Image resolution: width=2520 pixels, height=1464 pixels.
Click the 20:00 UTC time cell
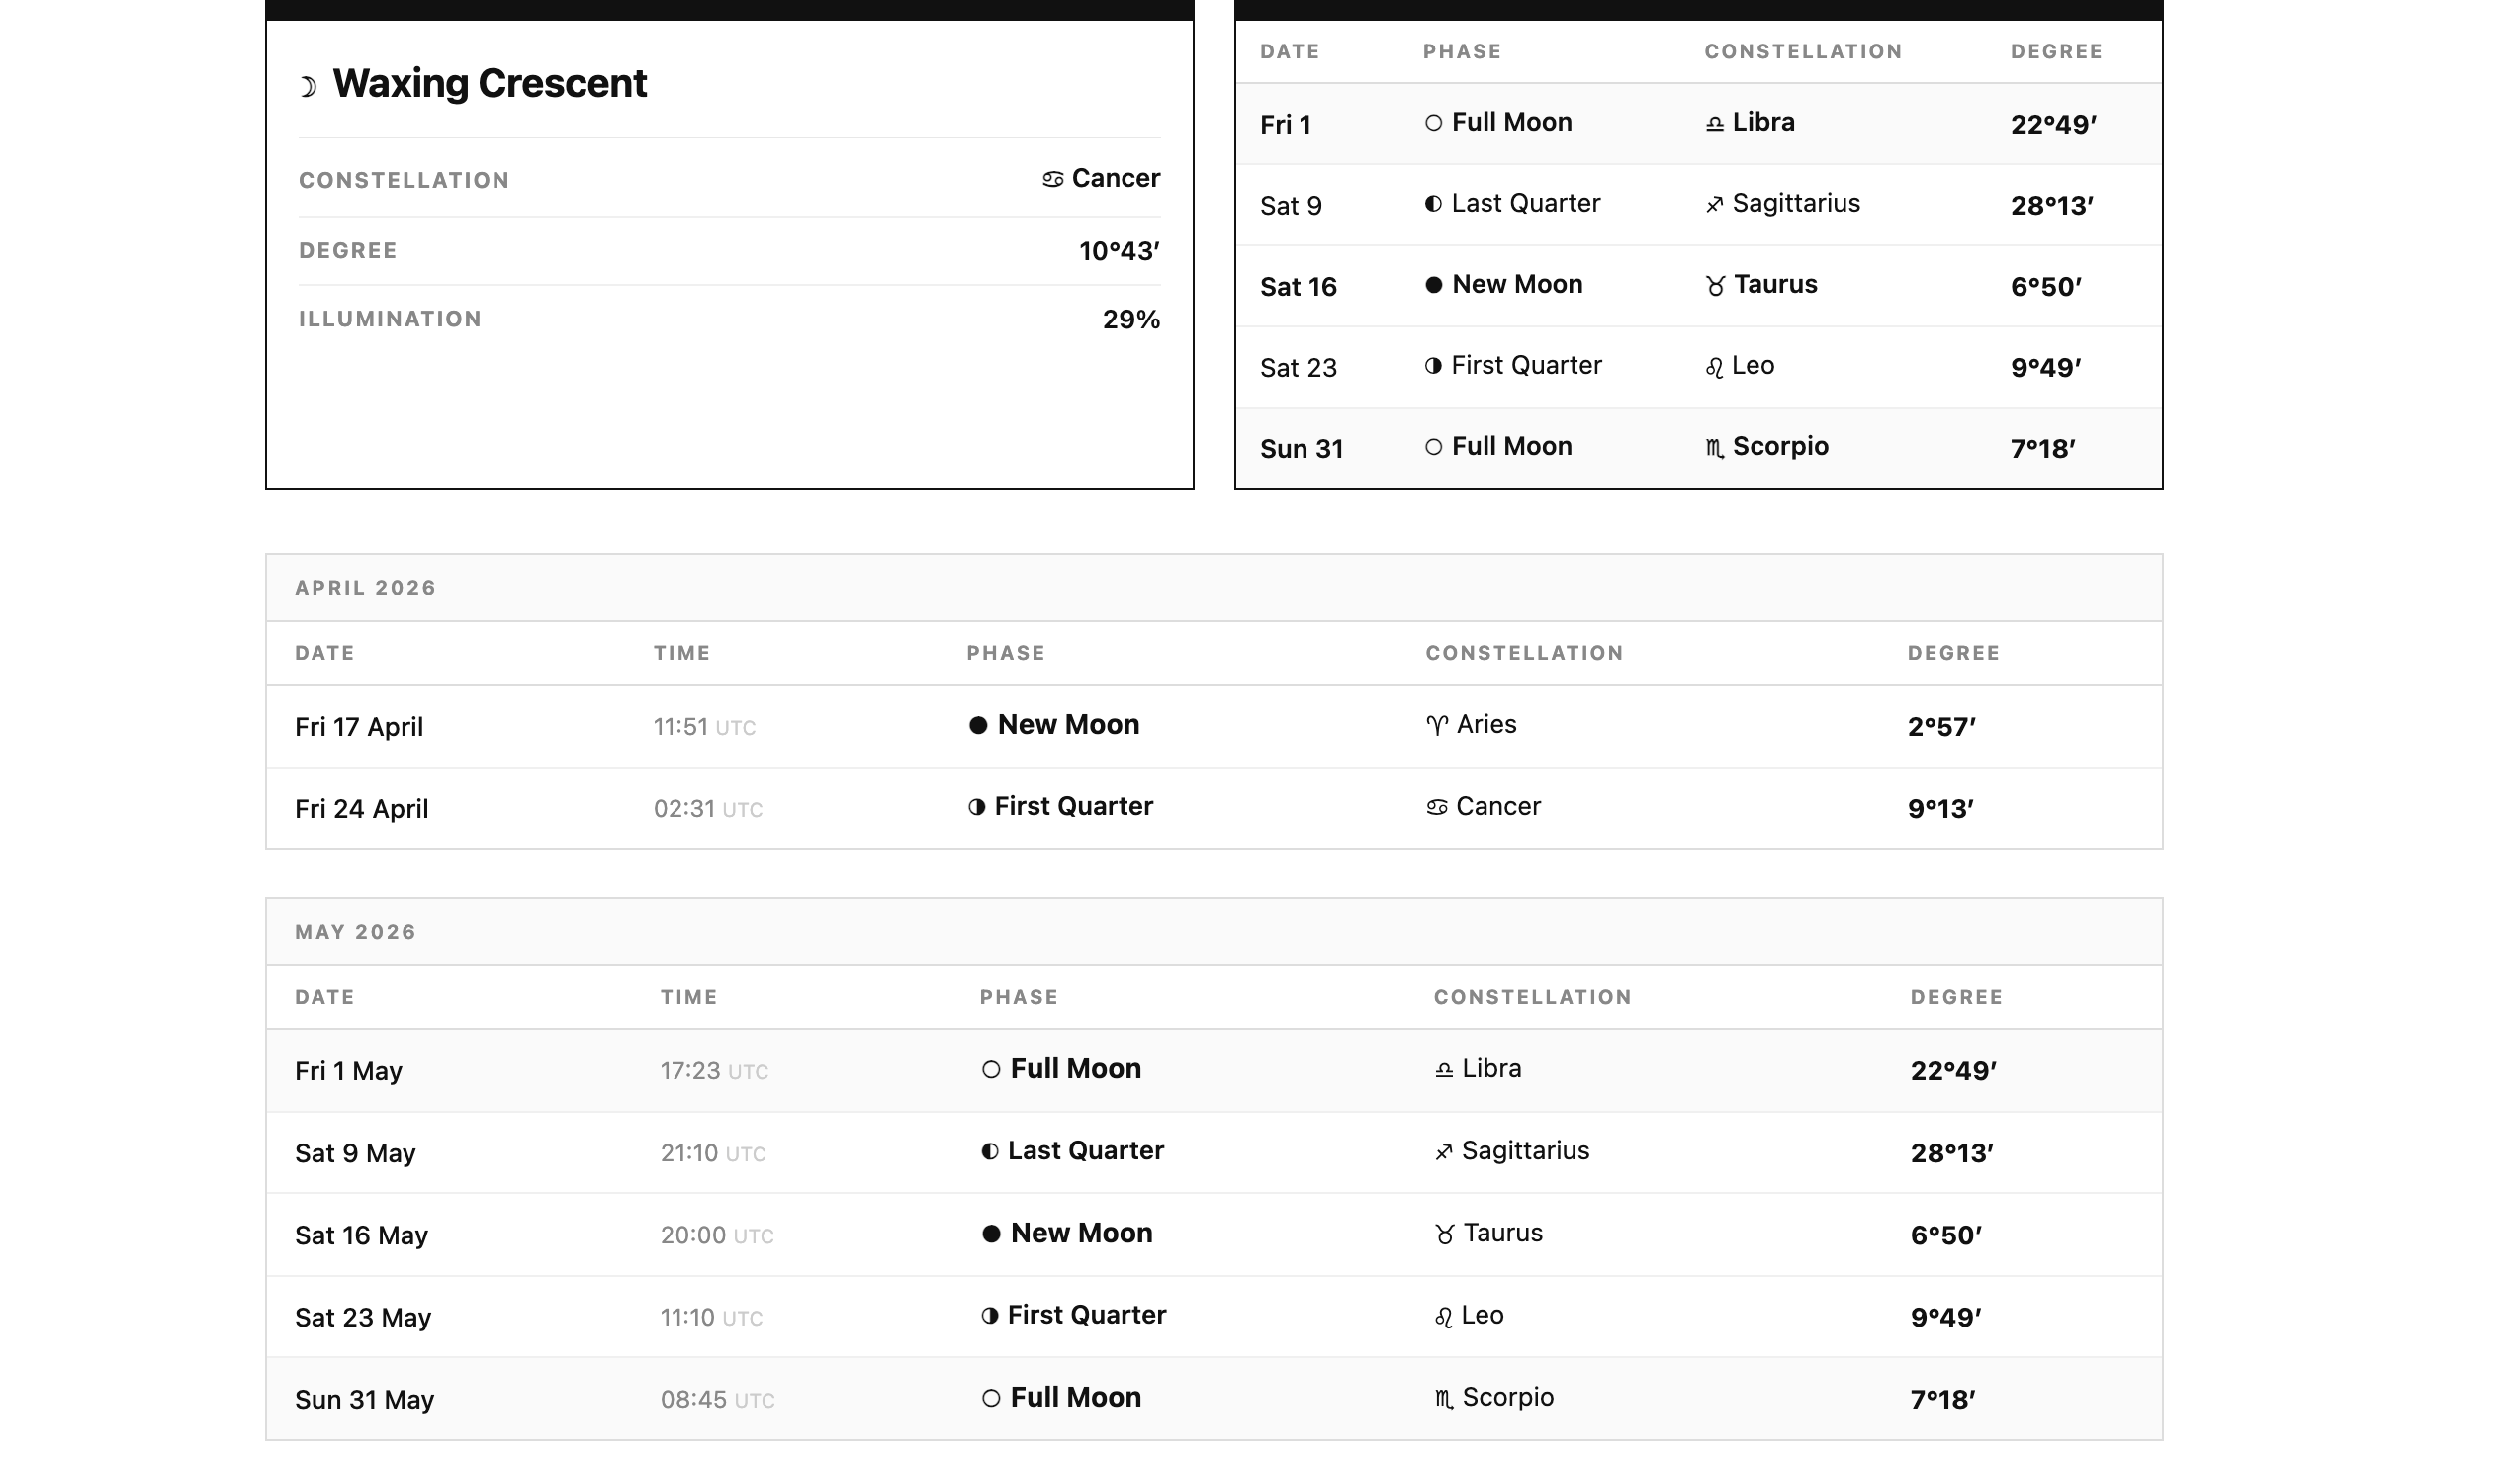pyautogui.click(x=718, y=1235)
